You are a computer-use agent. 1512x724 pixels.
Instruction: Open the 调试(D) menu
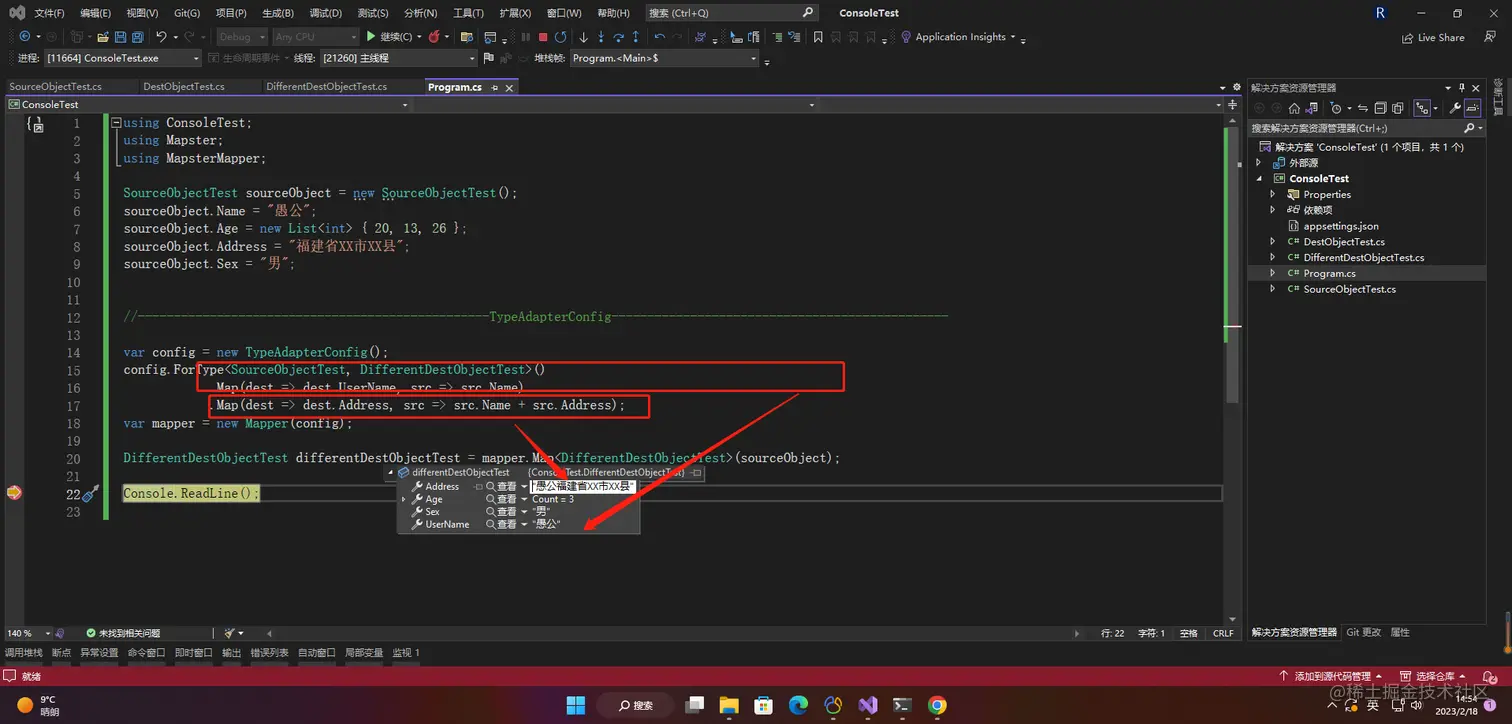pos(325,13)
